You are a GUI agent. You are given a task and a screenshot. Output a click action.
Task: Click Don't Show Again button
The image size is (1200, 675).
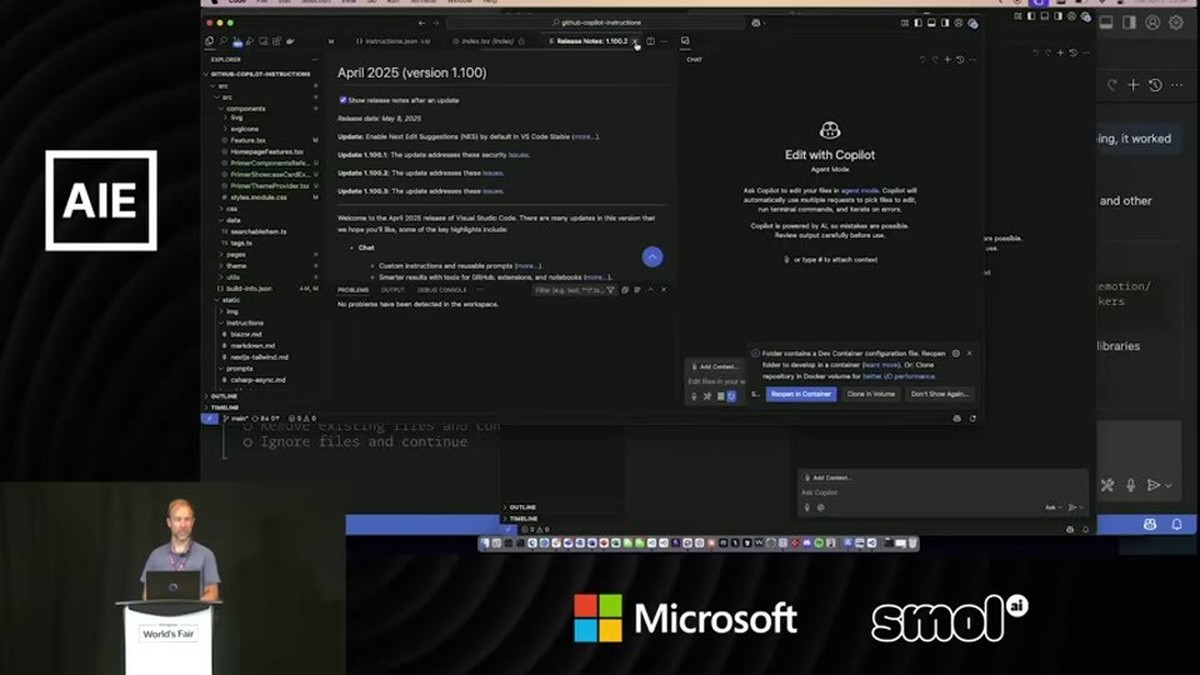pyautogui.click(x=940, y=394)
